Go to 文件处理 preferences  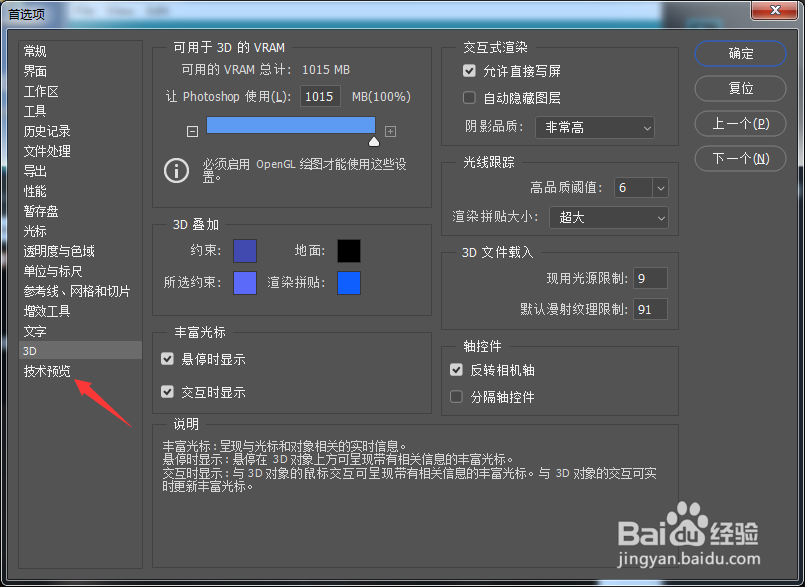(47, 151)
